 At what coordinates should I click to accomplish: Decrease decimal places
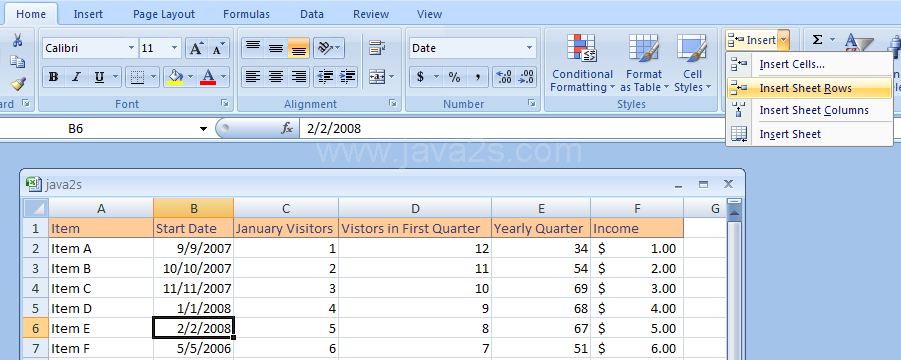point(526,77)
